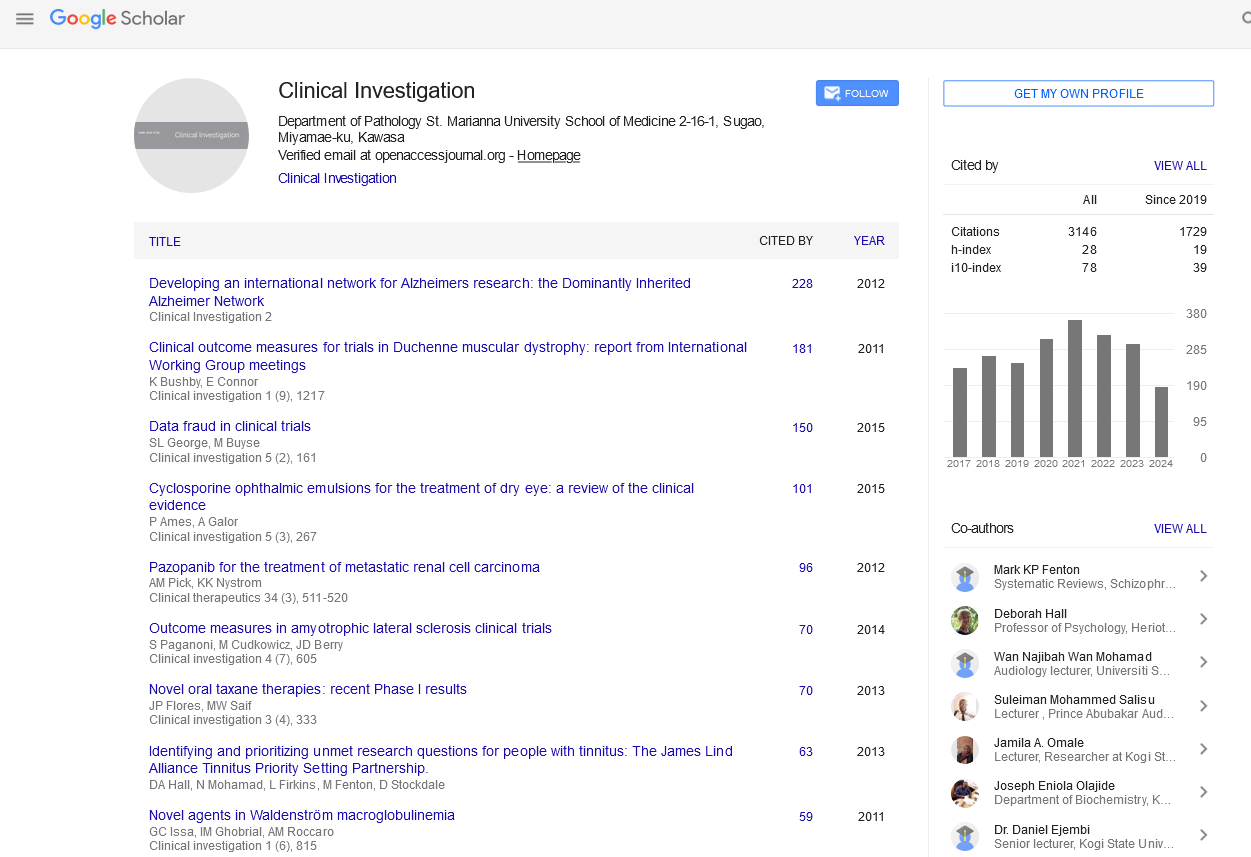Screen dimensions: 1251x857
Task: Click the 2021 bar in citations chart
Action: [x=1074, y=388]
